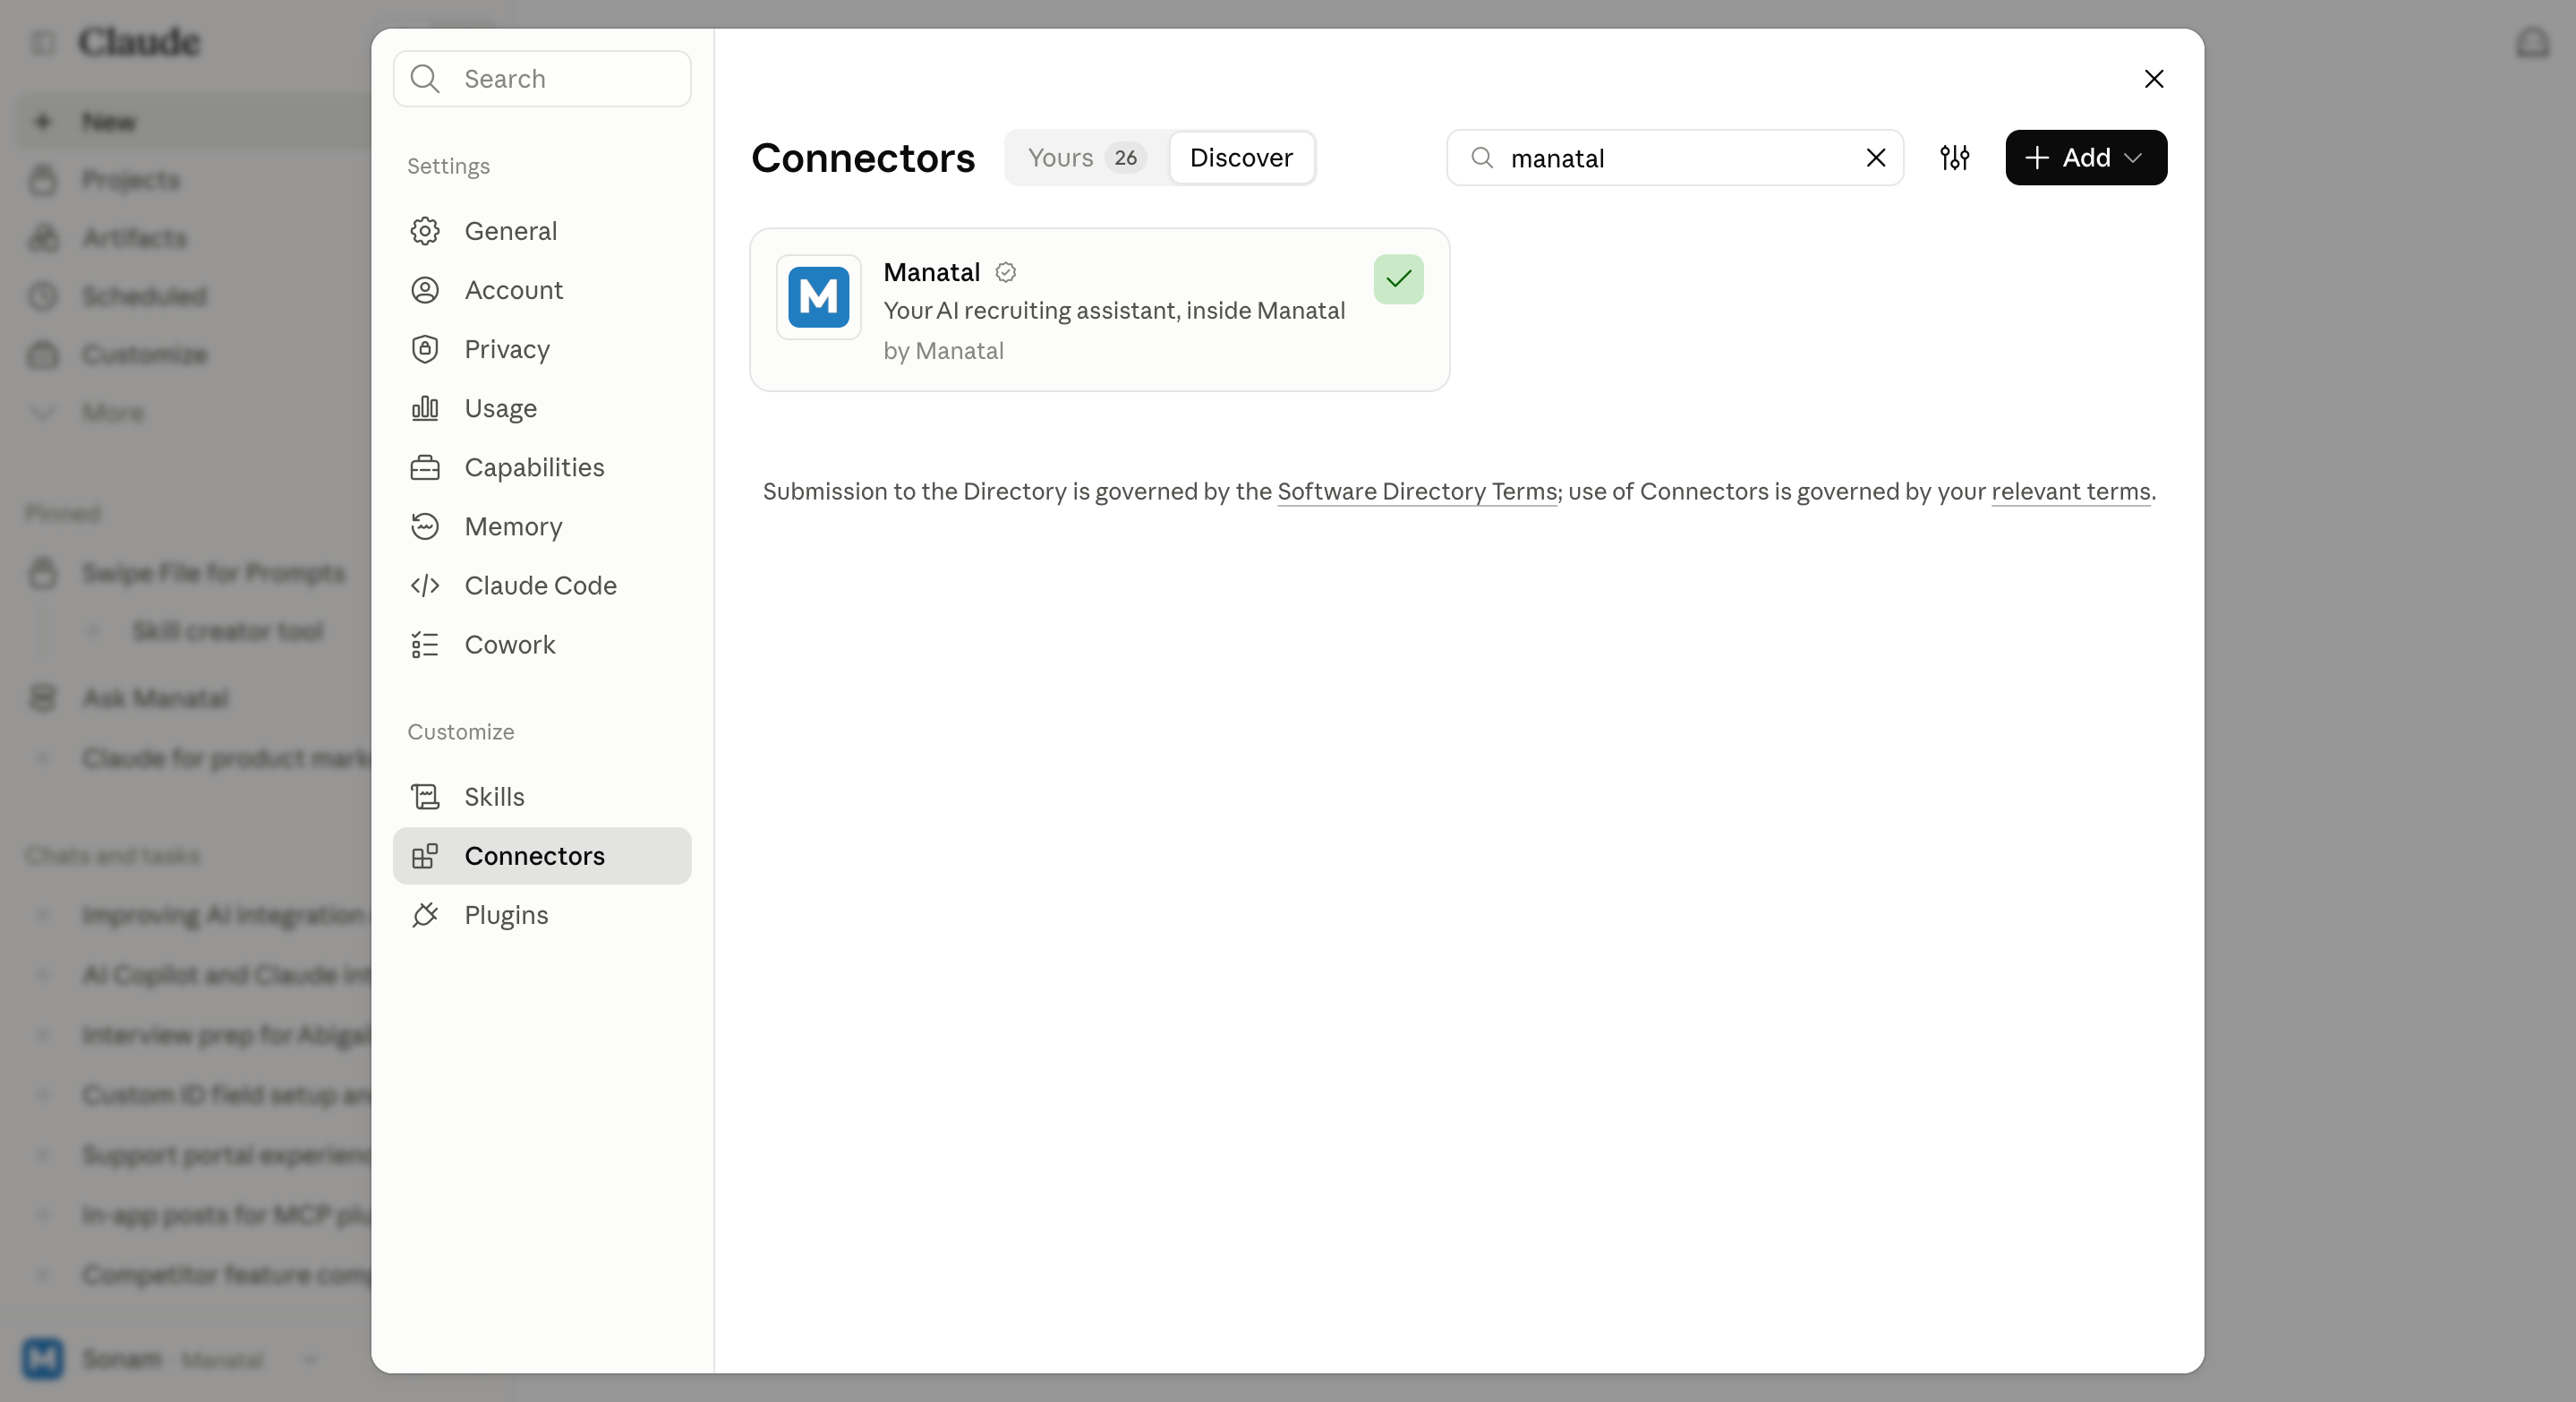Open the Skills scroll icon
Image resolution: width=2576 pixels, height=1402 pixels.
(x=425, y=797)
